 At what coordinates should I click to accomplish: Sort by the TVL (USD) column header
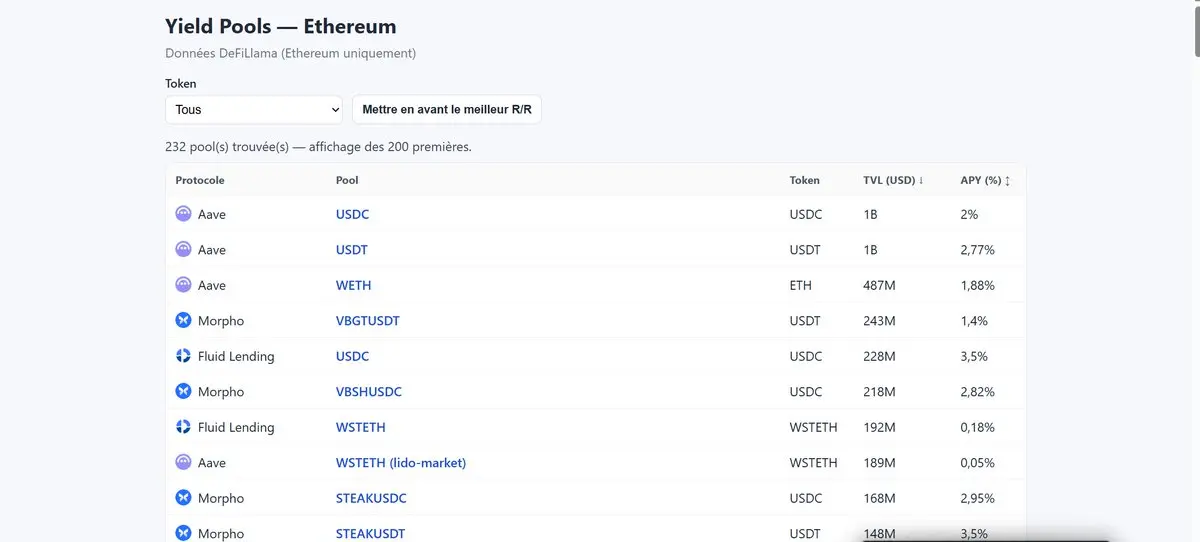(x=893, y=181)
